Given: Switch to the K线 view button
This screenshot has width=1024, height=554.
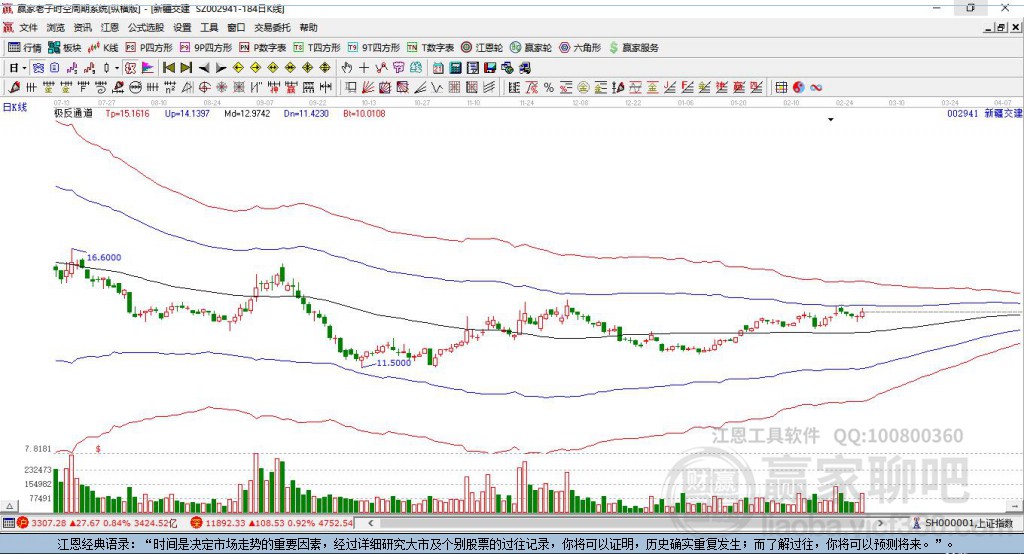Looking at the screenshot, I should tap(103, 48).
